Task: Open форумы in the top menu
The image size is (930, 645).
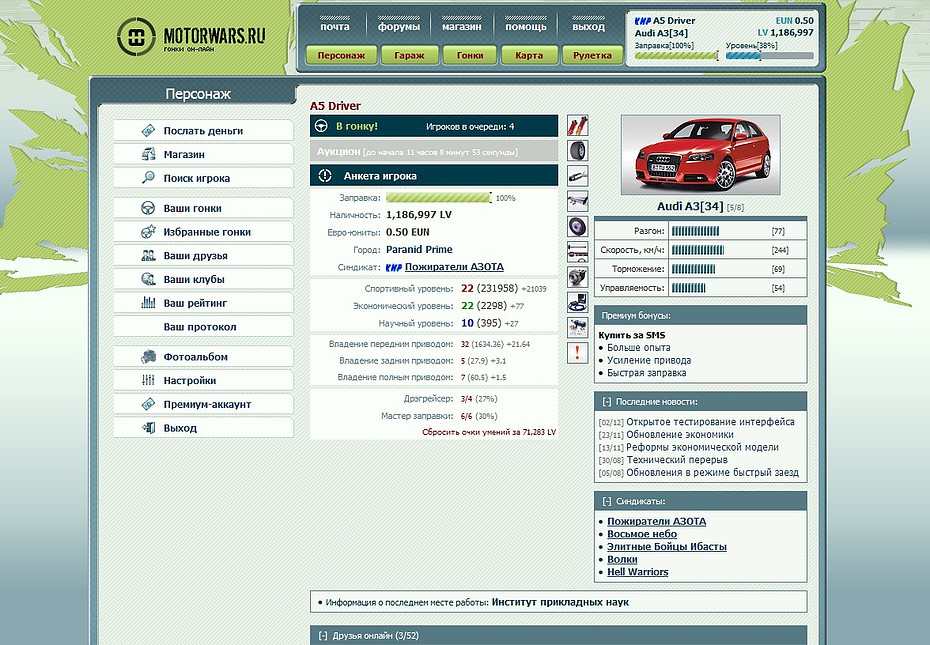Action: 399,26
